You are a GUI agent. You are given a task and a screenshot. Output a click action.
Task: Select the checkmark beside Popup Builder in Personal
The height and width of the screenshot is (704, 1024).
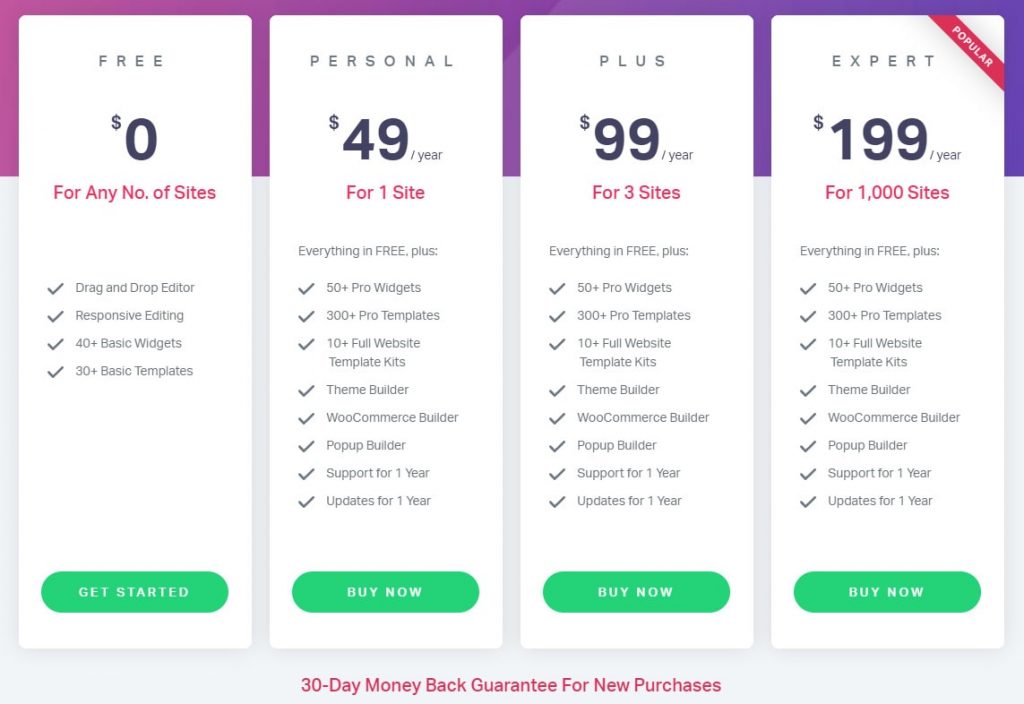point(307,446)
